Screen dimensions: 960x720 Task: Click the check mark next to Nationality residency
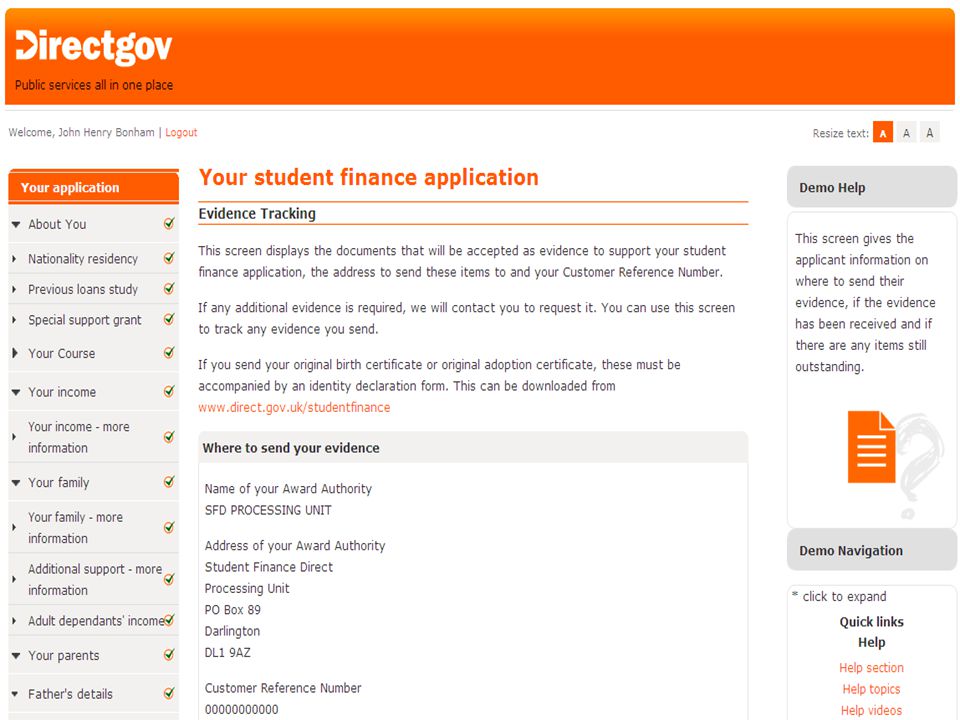pos(169,258)
